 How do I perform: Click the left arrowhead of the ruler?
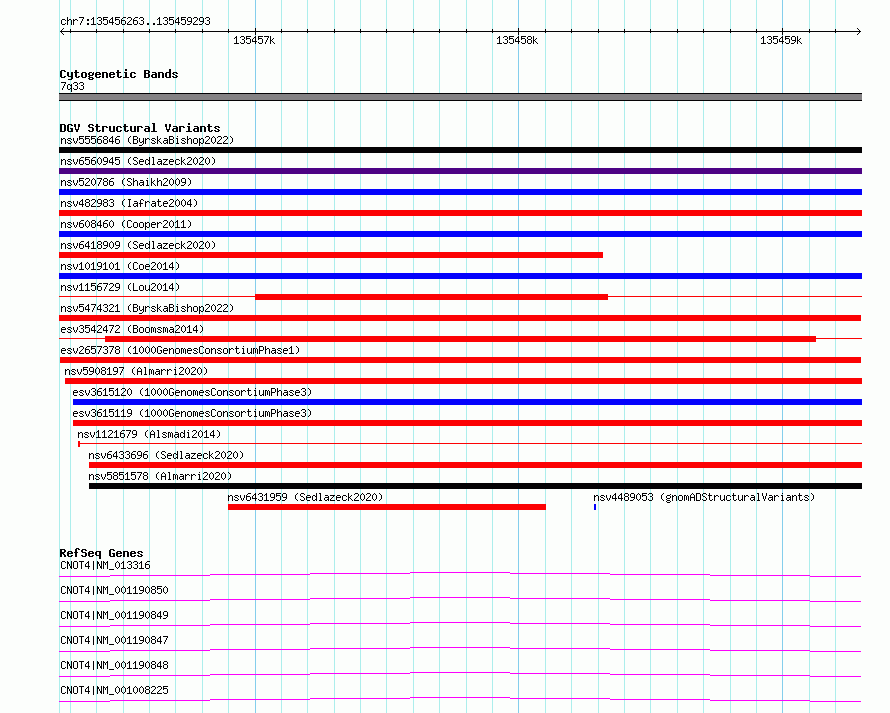pyautogui.click(x=62, y=31)
